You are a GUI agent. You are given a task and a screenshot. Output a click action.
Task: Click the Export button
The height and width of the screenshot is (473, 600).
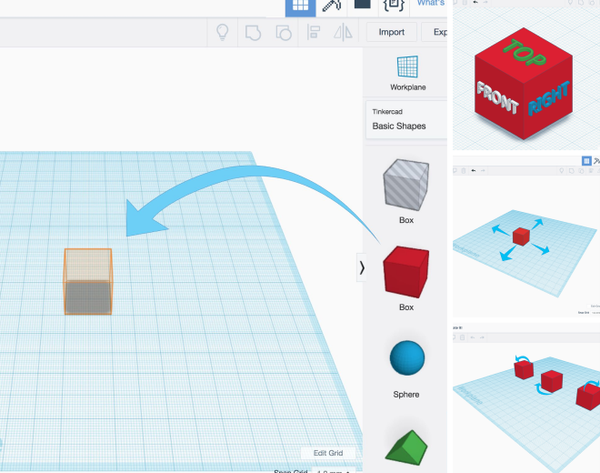click(x=435, y=32)
